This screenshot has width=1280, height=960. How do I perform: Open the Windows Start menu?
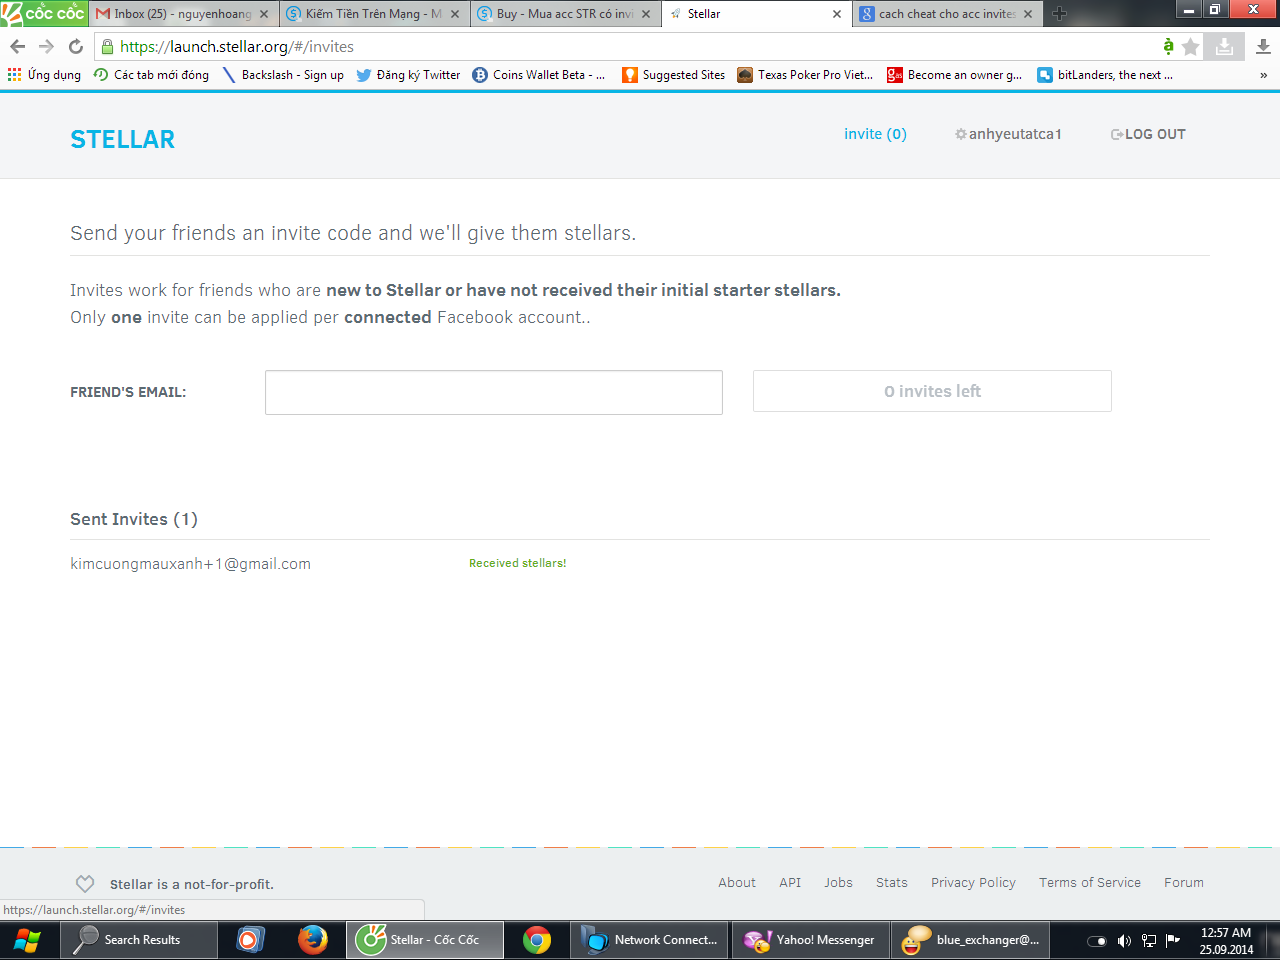(27, 940)
